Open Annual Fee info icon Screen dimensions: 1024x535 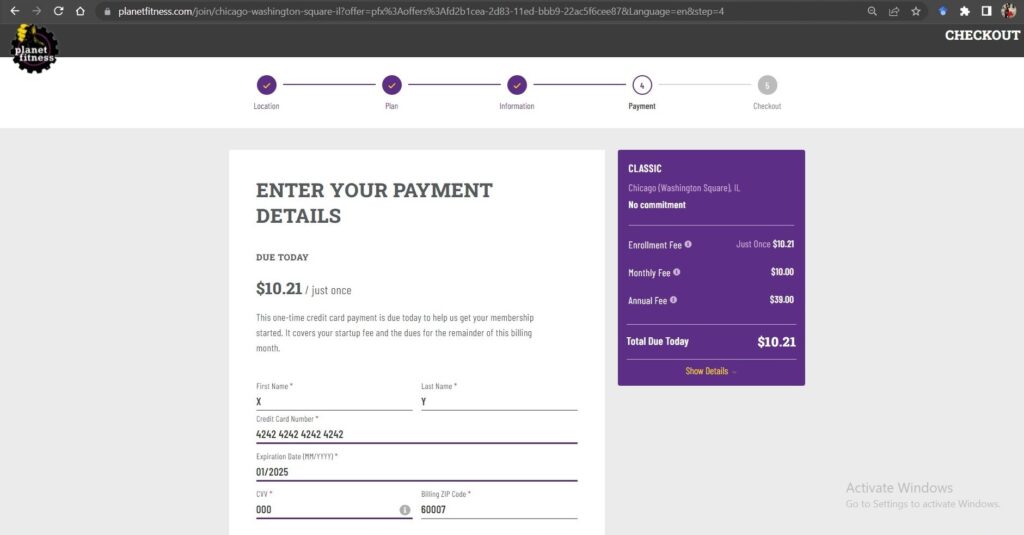click(673, 300)
